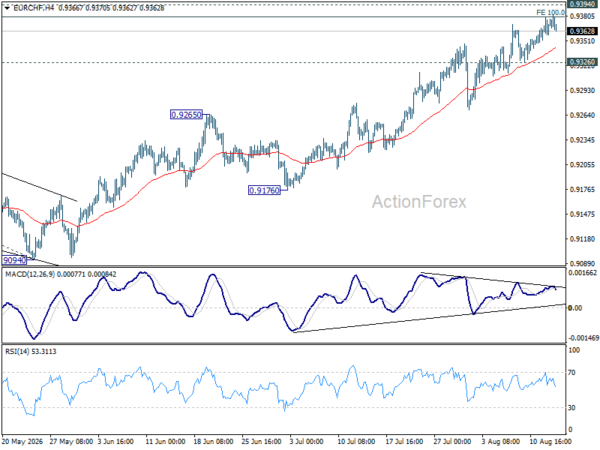Select the RSI(14) indicator label

(16, 351)
